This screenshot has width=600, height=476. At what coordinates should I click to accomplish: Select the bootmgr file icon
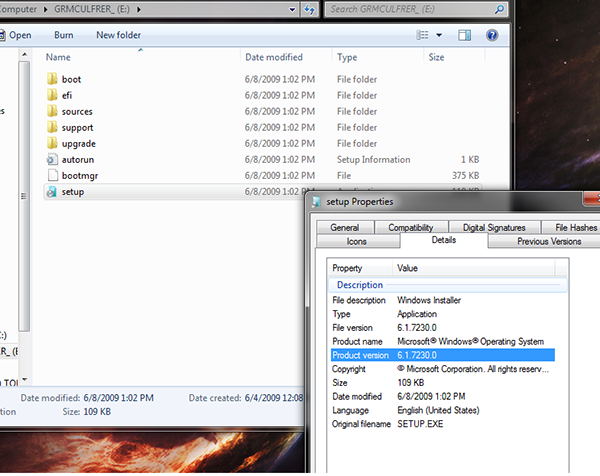point(52,176)
